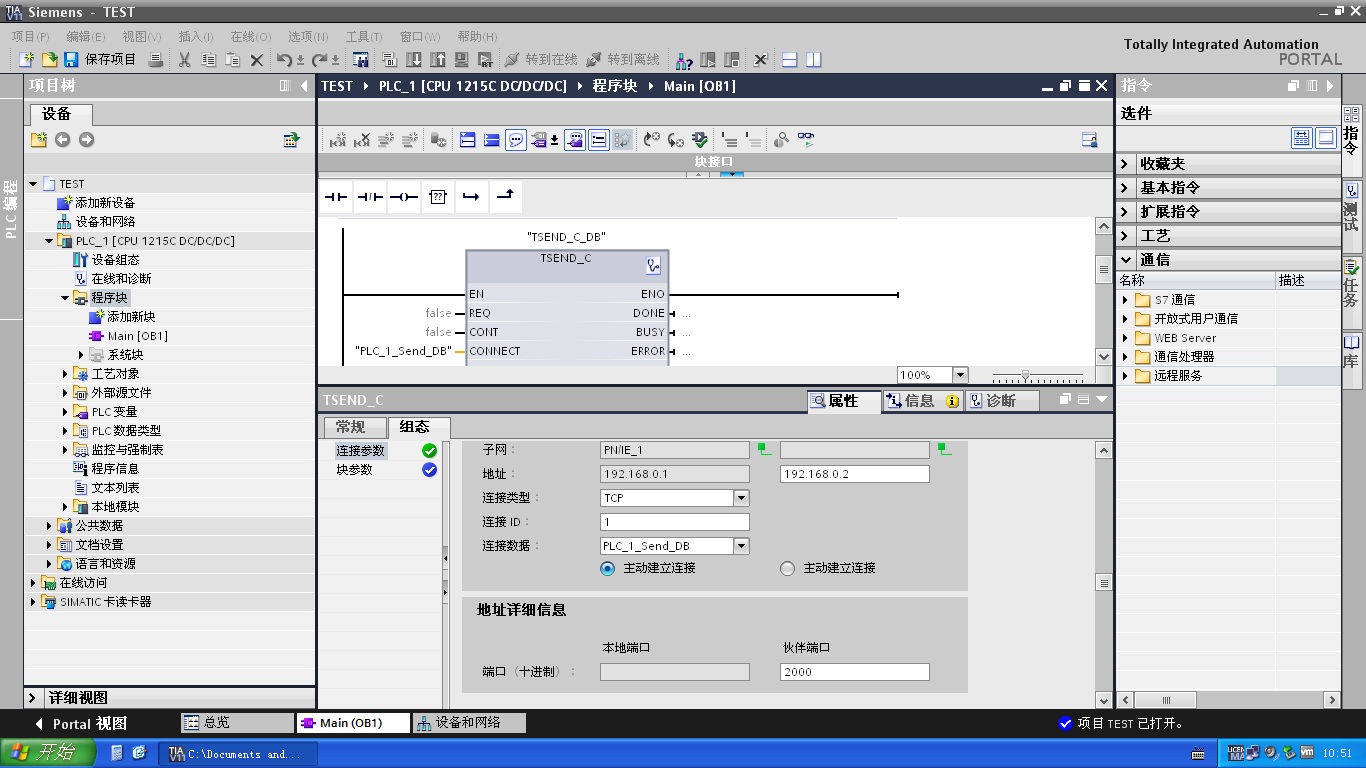Click 连接 ID input field

[x=675, y=522]
